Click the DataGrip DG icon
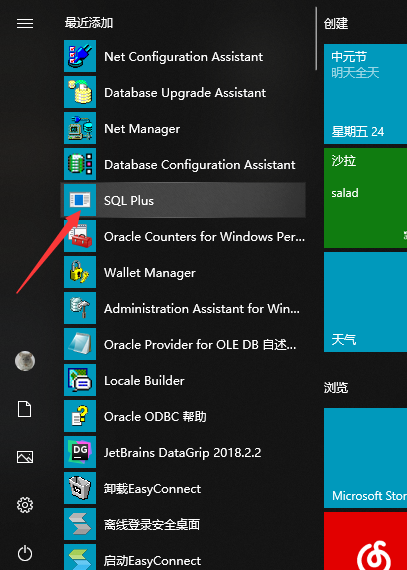The image size is (407, 570). coord(80,452)
